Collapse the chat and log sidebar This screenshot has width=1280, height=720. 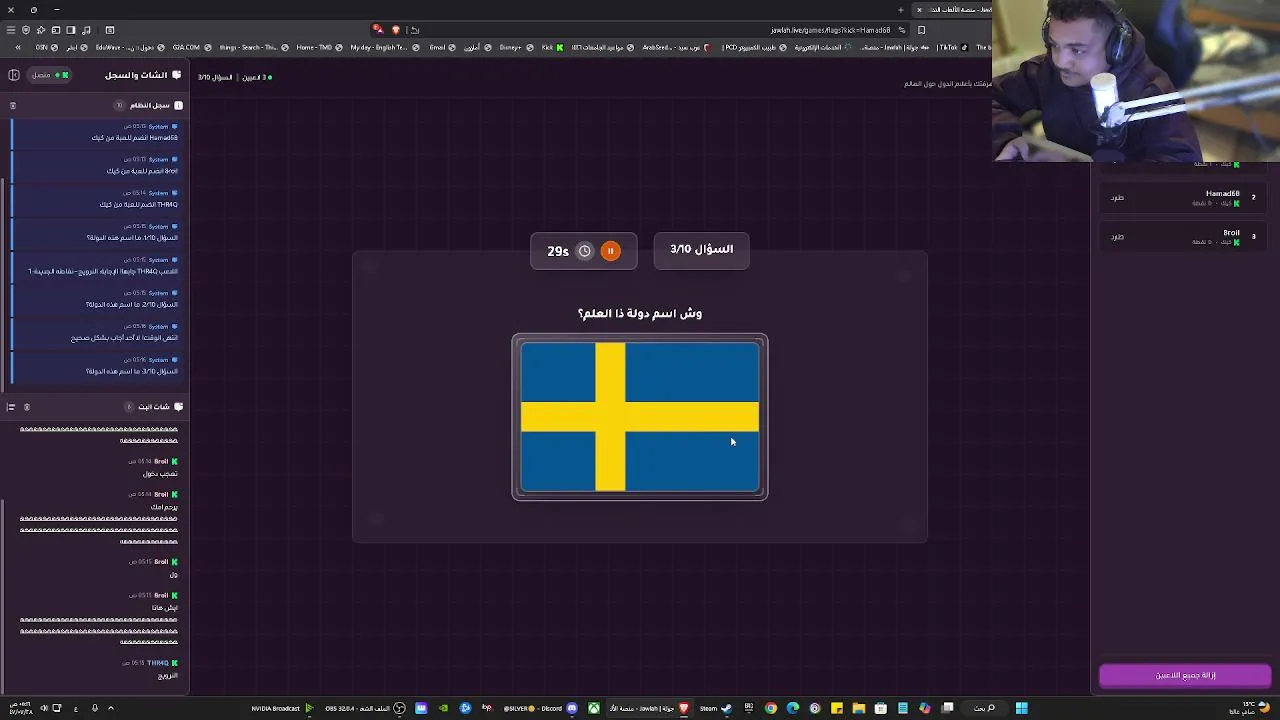(14, 75)
